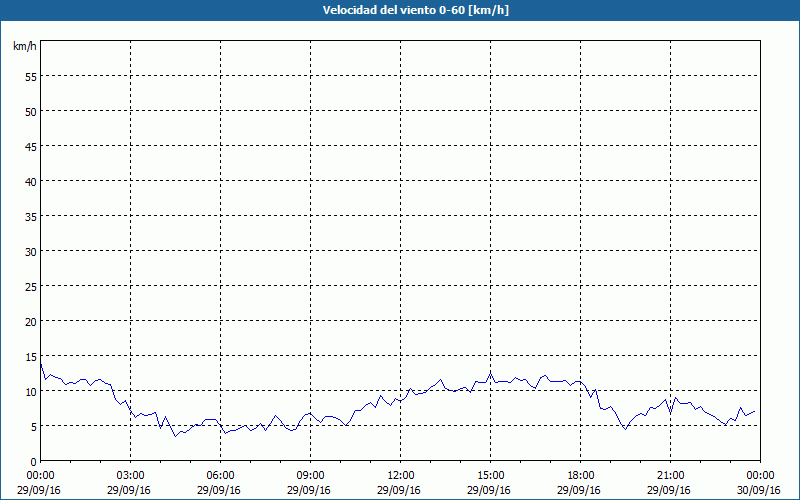
Task: Click the 09:00 time label on the axis
Action: pos(310,475)
